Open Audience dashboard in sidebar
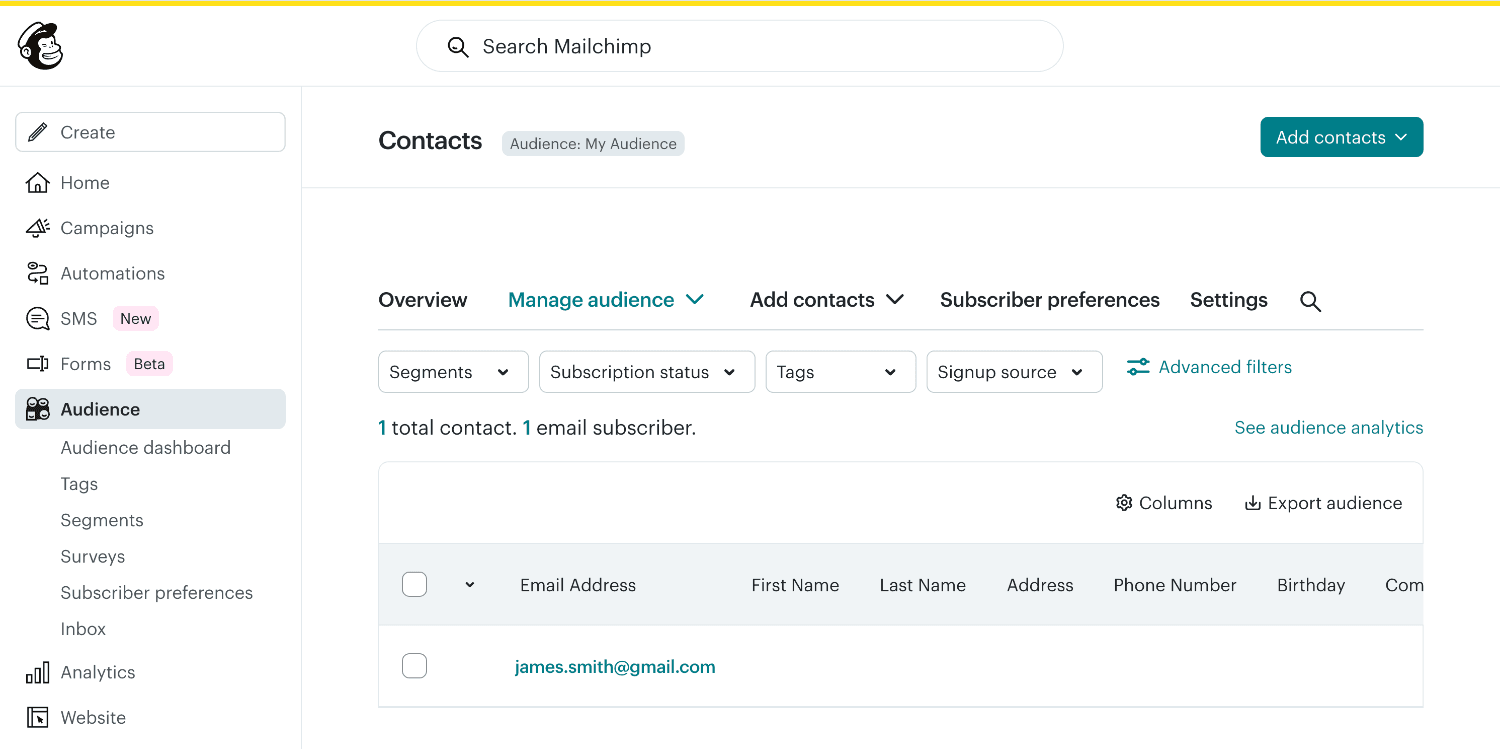The width and height of the screenshot is (1500, 749). click(x=146, y=448)
